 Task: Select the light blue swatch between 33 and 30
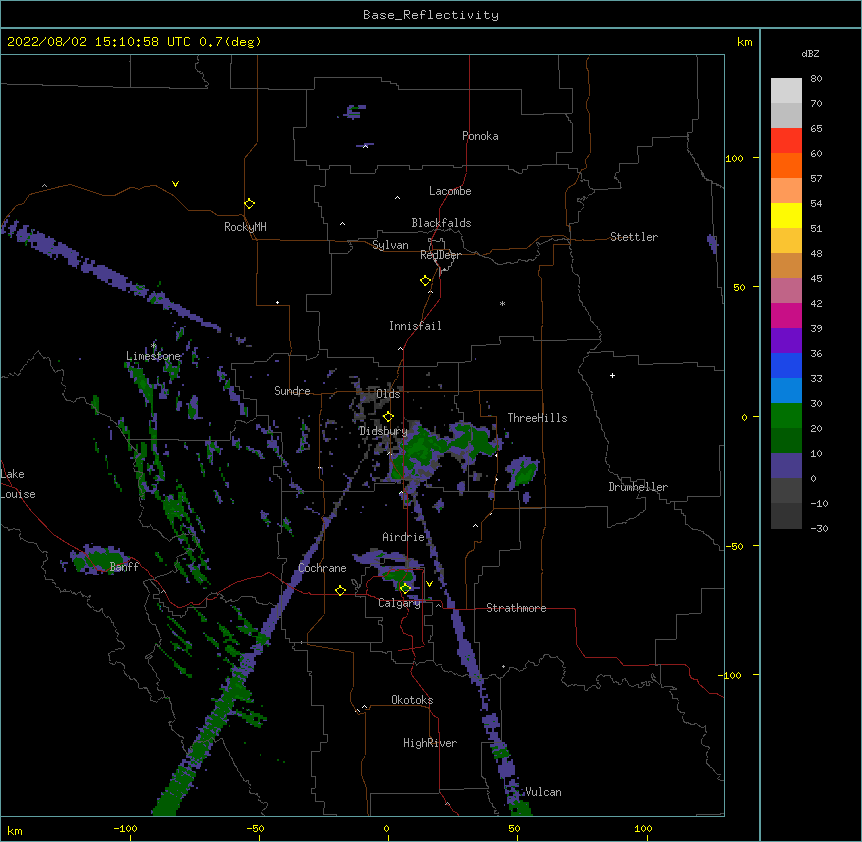(x=786, y=390)
